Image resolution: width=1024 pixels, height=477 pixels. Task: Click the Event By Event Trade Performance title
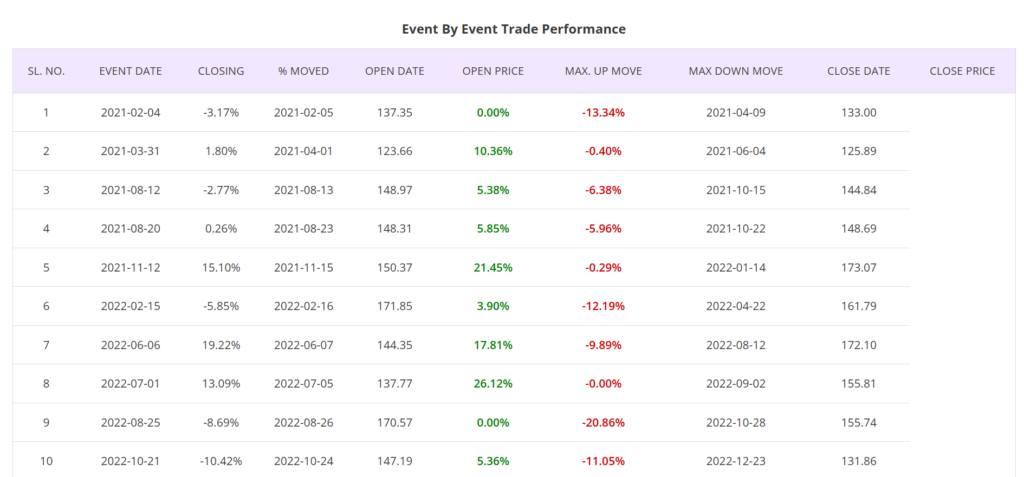pos(513,29)
